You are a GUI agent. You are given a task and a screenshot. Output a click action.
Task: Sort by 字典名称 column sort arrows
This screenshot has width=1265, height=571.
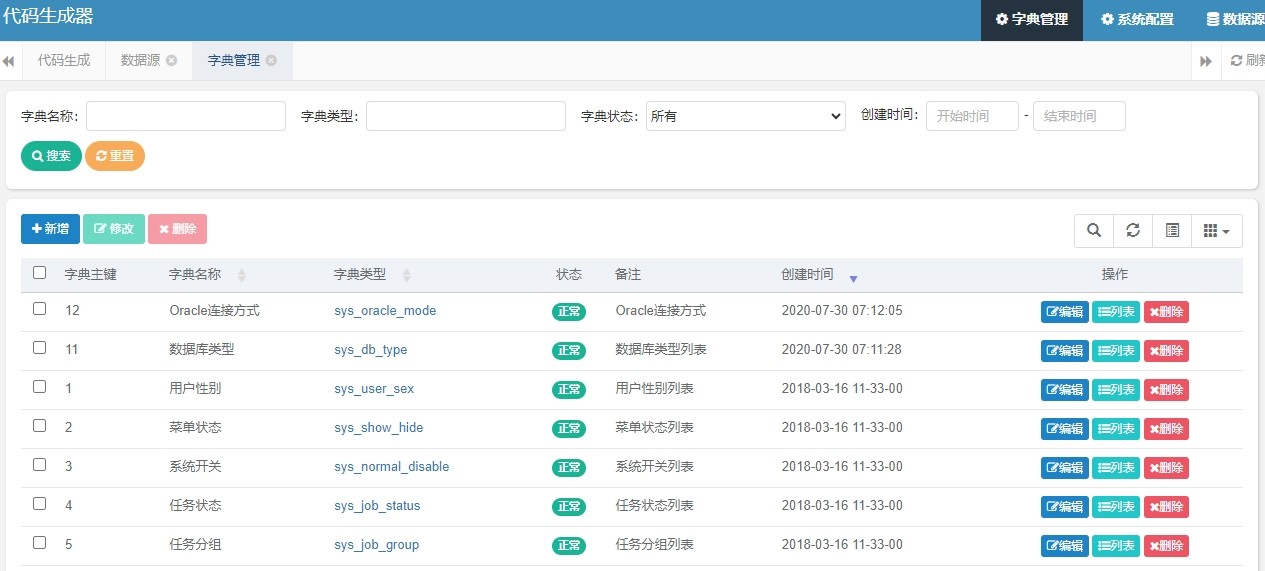(241, 275)
